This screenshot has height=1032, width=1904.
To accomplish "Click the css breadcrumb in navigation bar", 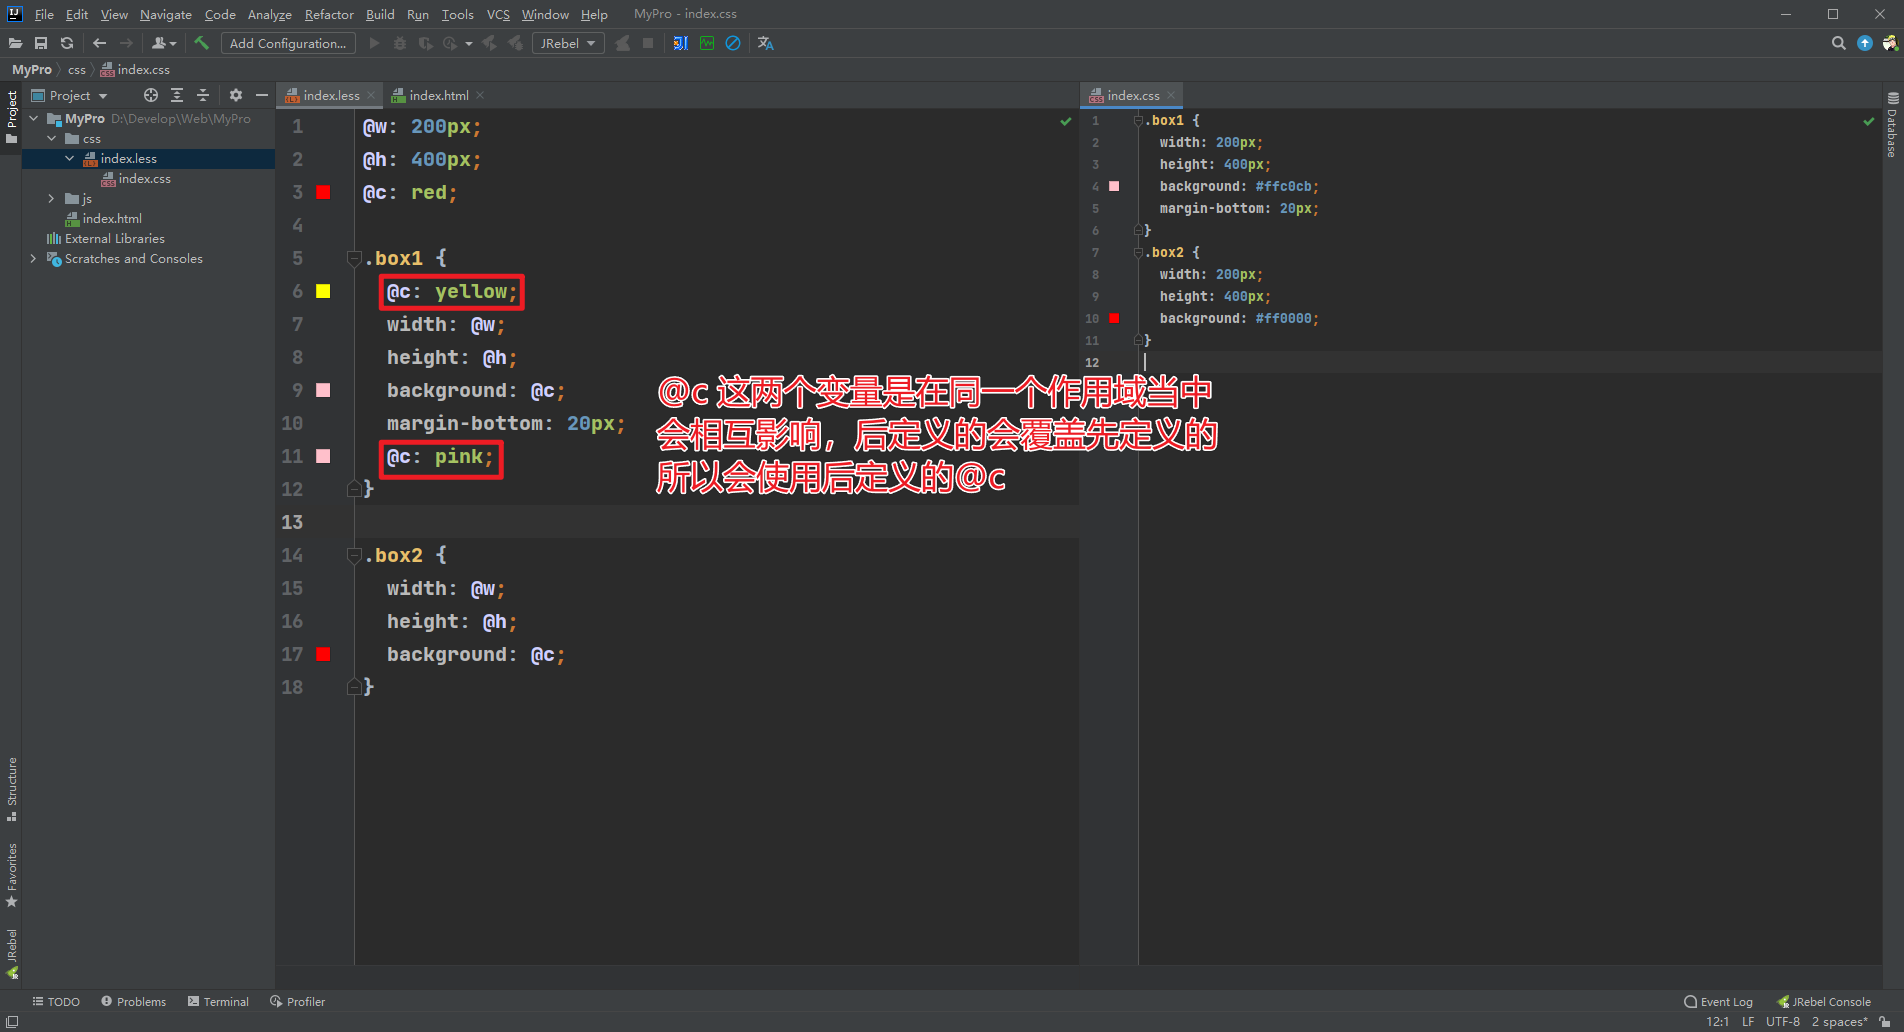I will 77,69.
